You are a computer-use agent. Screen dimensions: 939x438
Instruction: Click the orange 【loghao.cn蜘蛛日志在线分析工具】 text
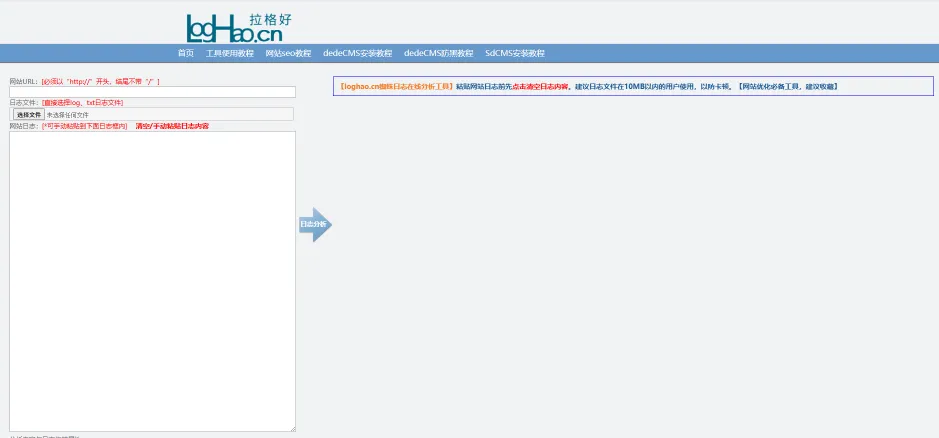point(396,86)
